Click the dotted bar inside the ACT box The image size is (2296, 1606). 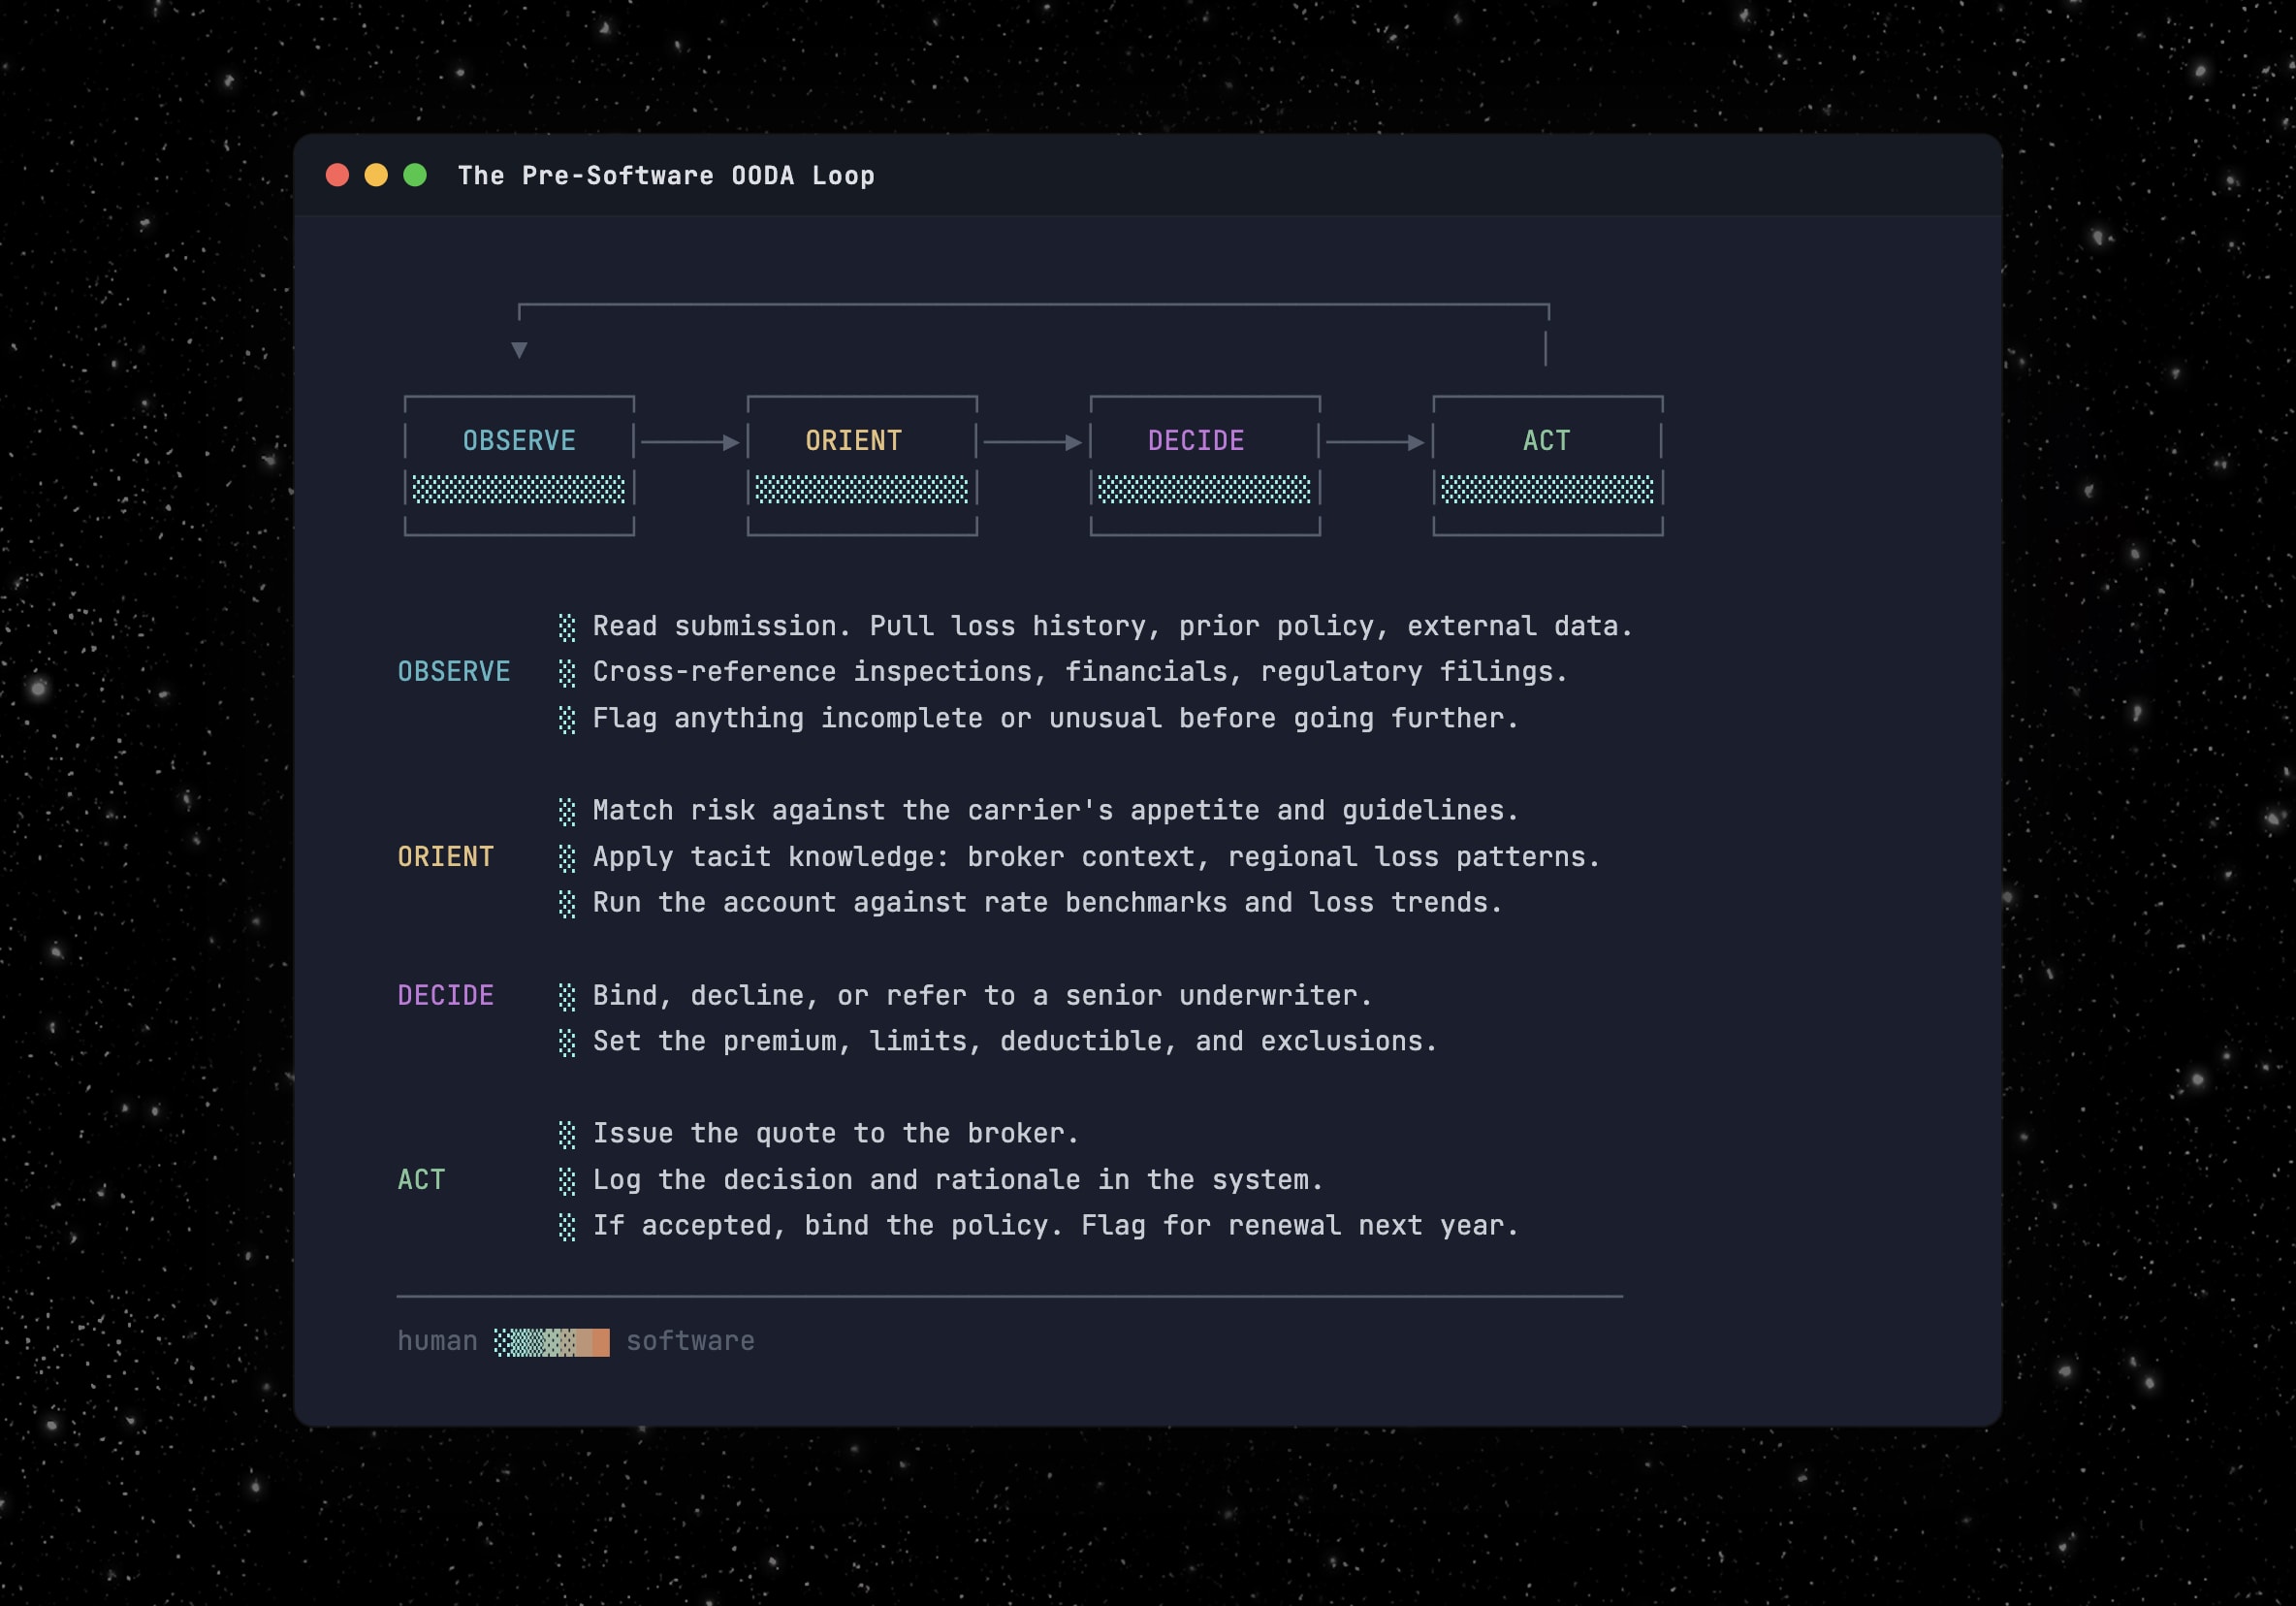coord(1547,489)
